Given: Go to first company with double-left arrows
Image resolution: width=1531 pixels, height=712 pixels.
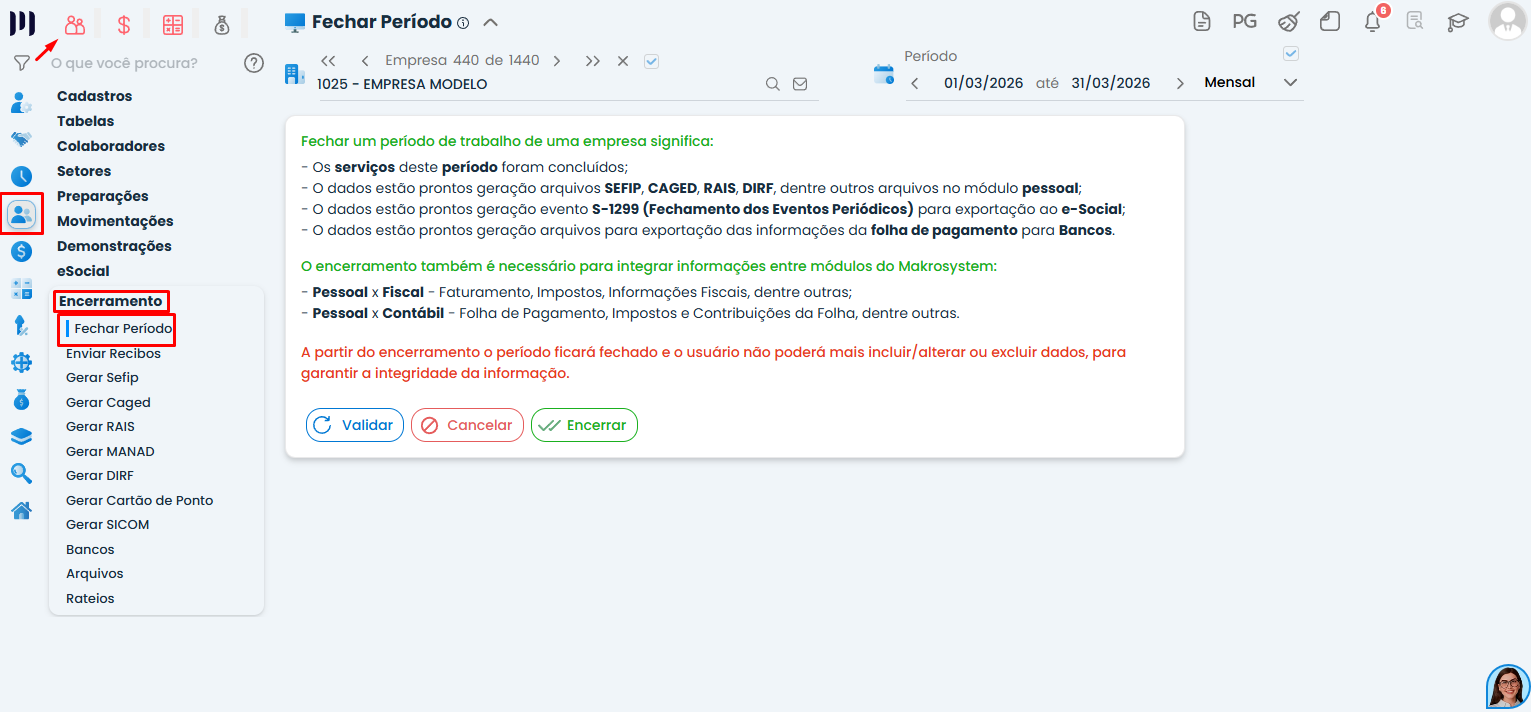Looking at the screenshot, I should (328, 61).
